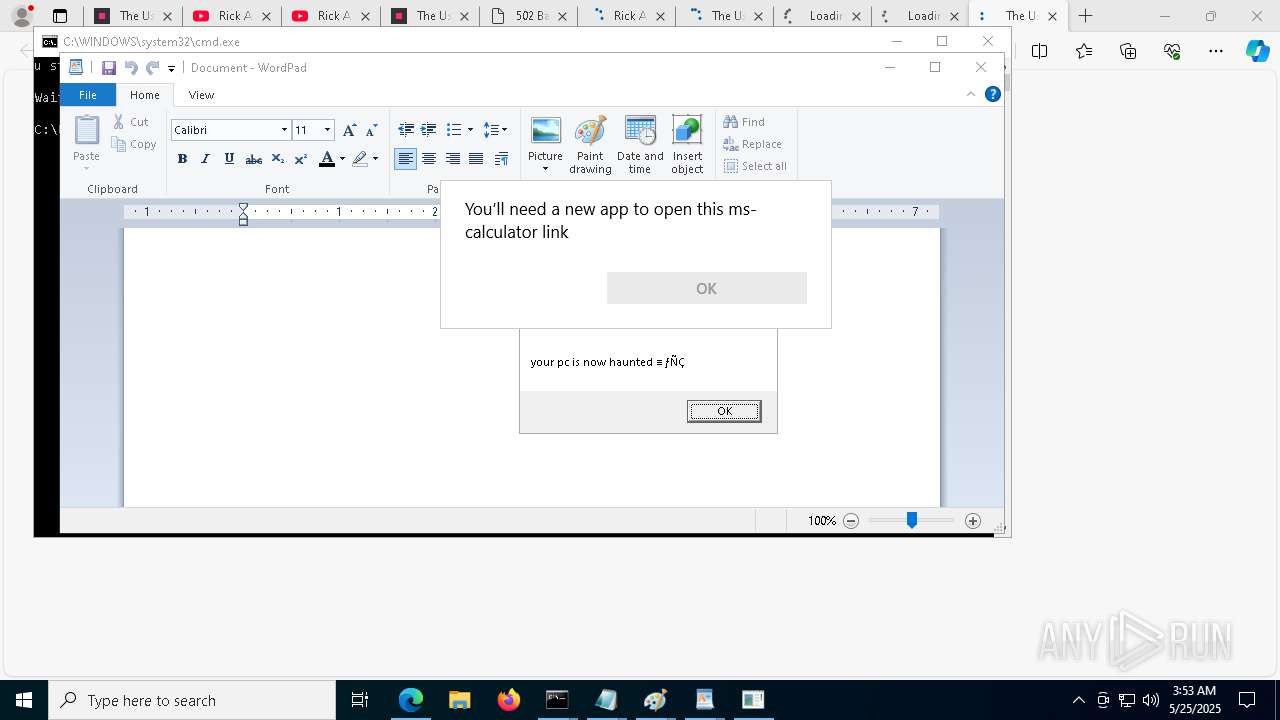Click the Paragraph settings icon
This screenshot has height=720, width=1280.
point(501,159)
